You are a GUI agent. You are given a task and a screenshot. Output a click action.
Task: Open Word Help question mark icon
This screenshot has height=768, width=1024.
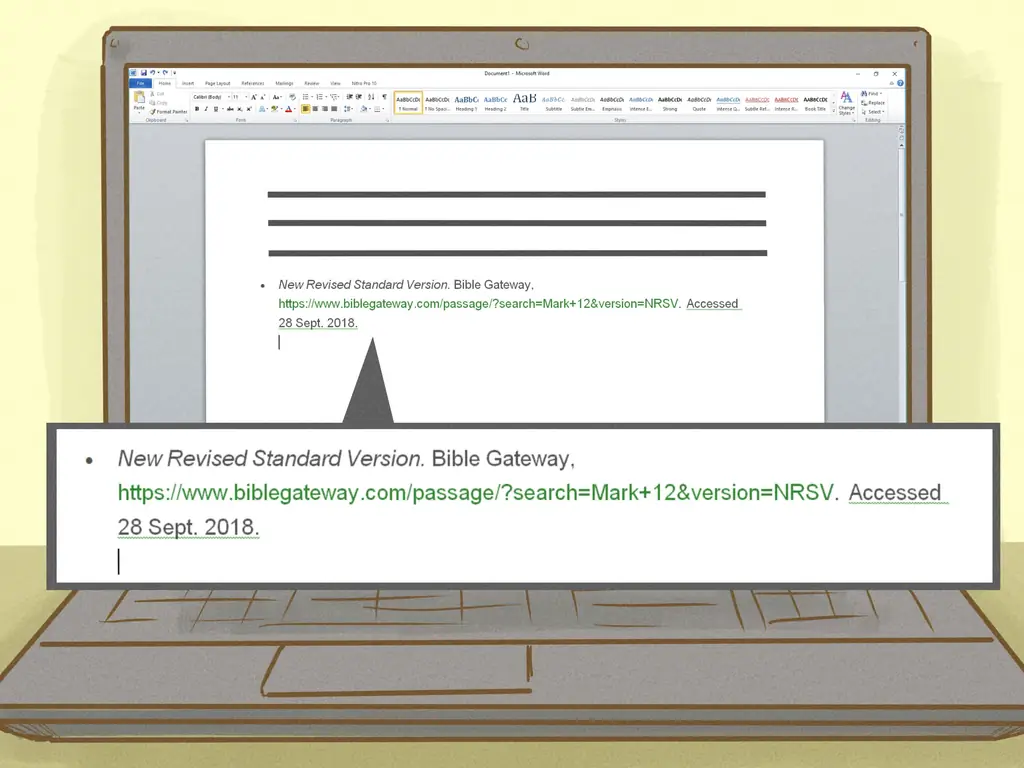tap(900, 83)
